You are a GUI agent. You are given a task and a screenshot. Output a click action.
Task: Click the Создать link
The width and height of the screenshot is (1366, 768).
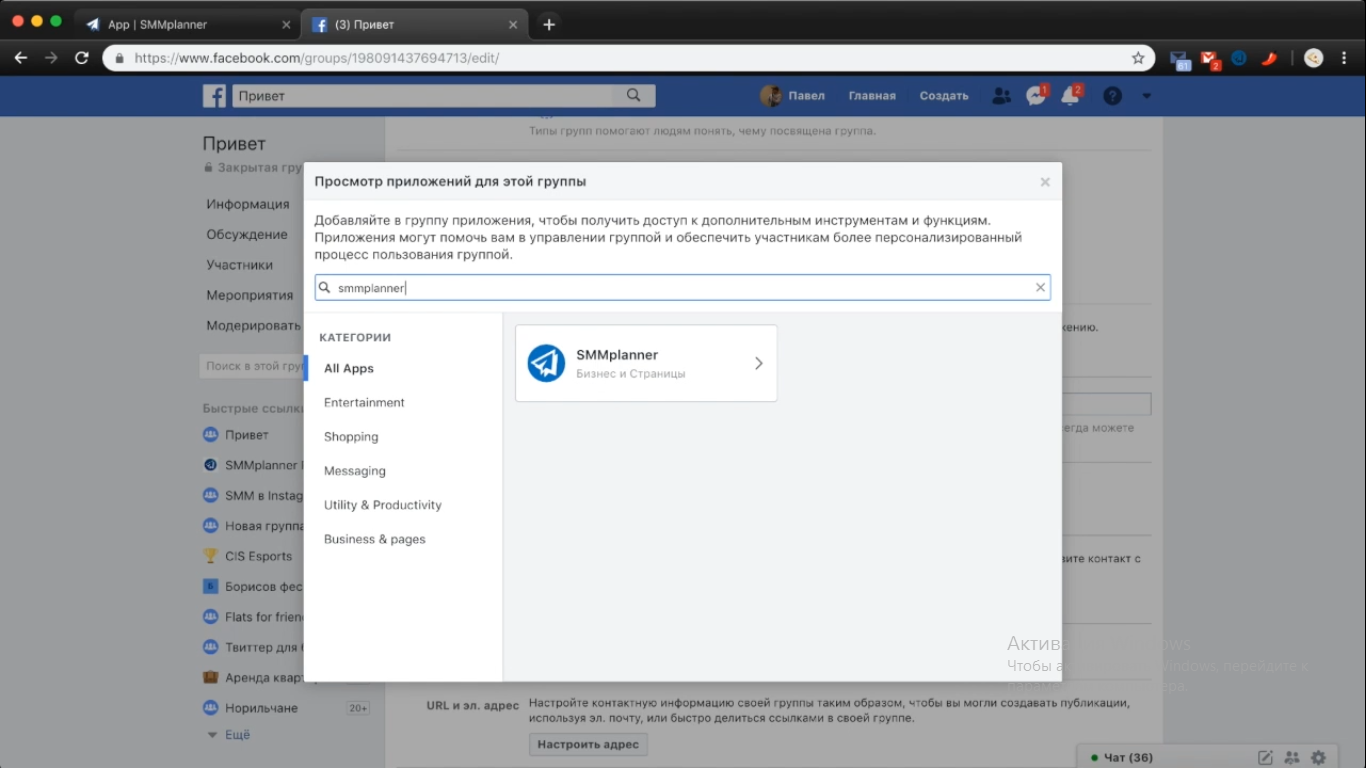(944, 96)
